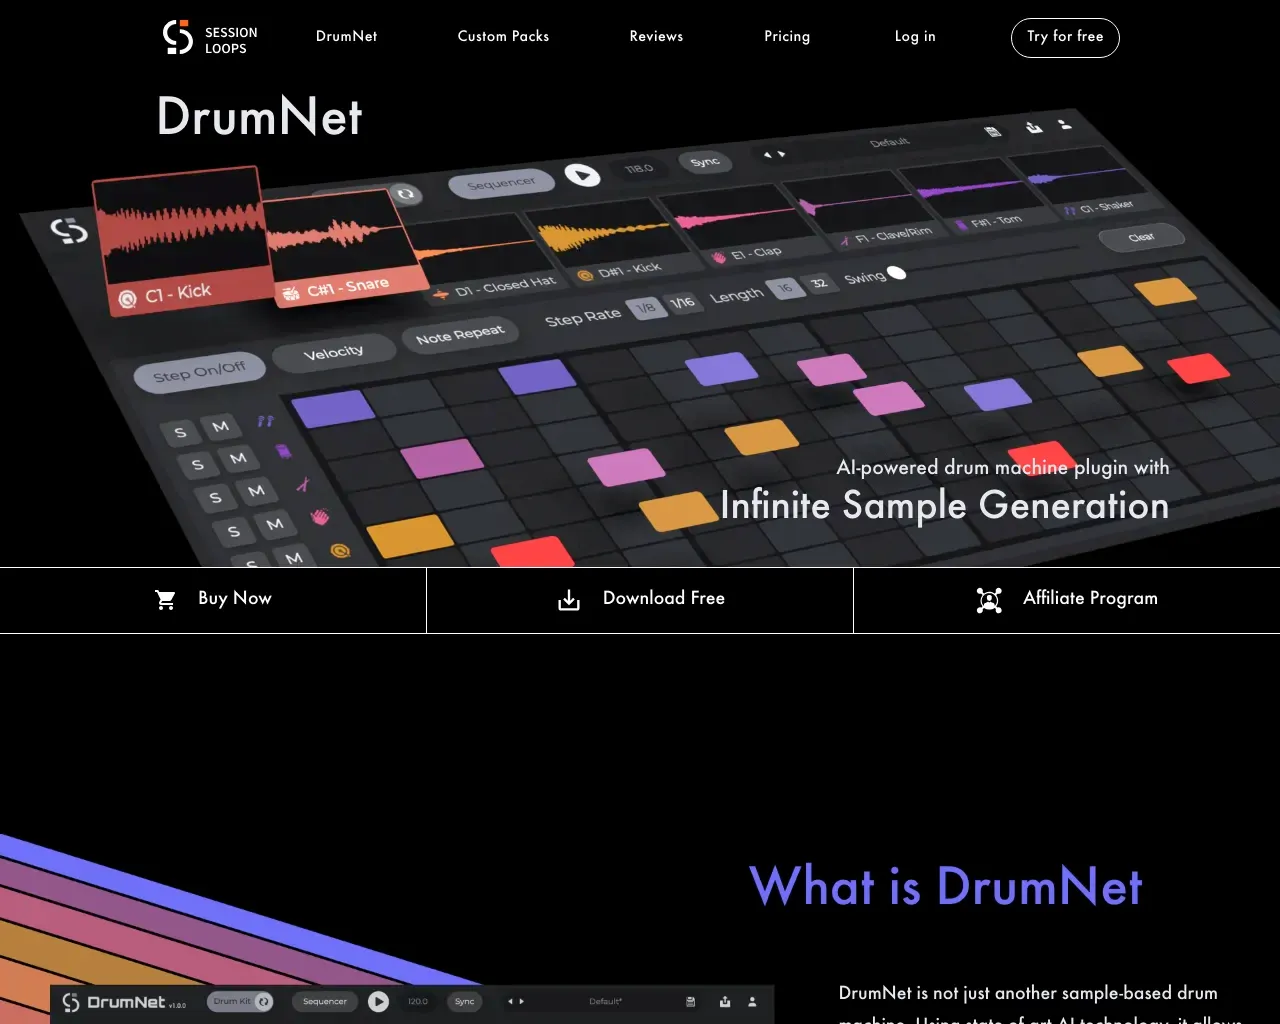The width and height of the screenshot is (1280, 1024).
Task: Click the pink clave sticks icon in the sequencer rows
Action: tap(302, 485)
